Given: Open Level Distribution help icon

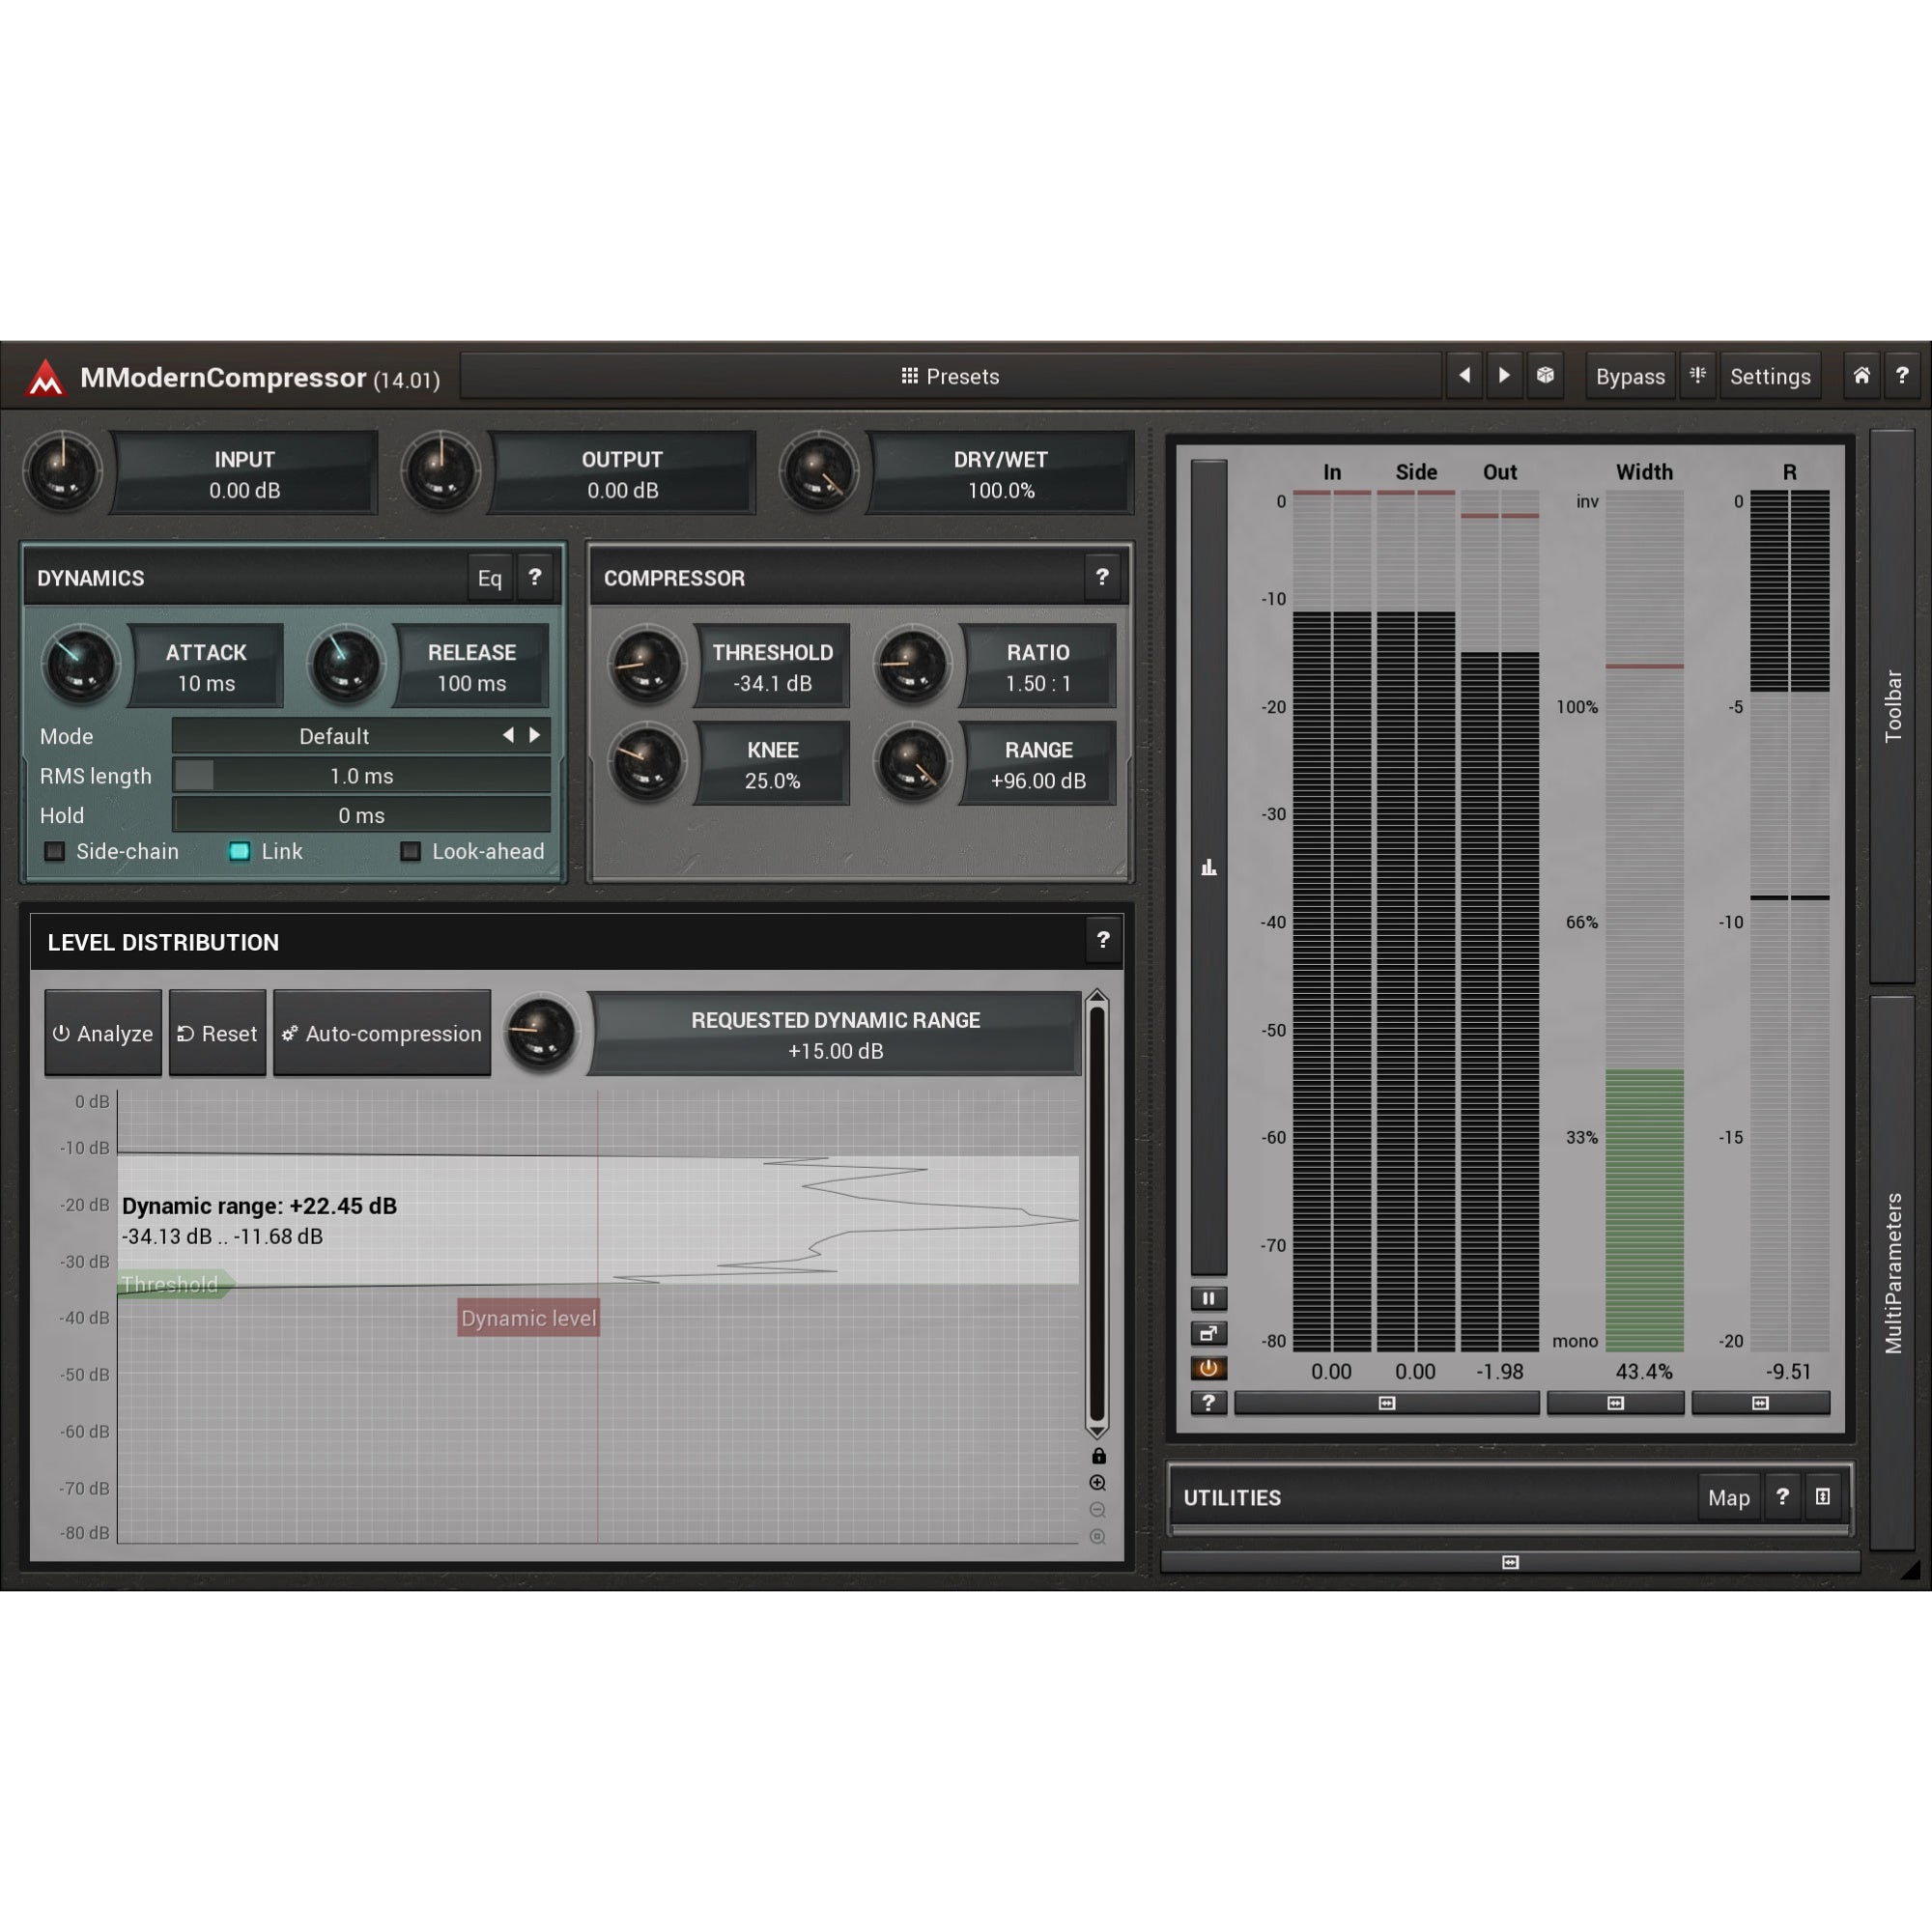Looking at the screenshot, I should pyautogui.click(x=1103, y=940).
